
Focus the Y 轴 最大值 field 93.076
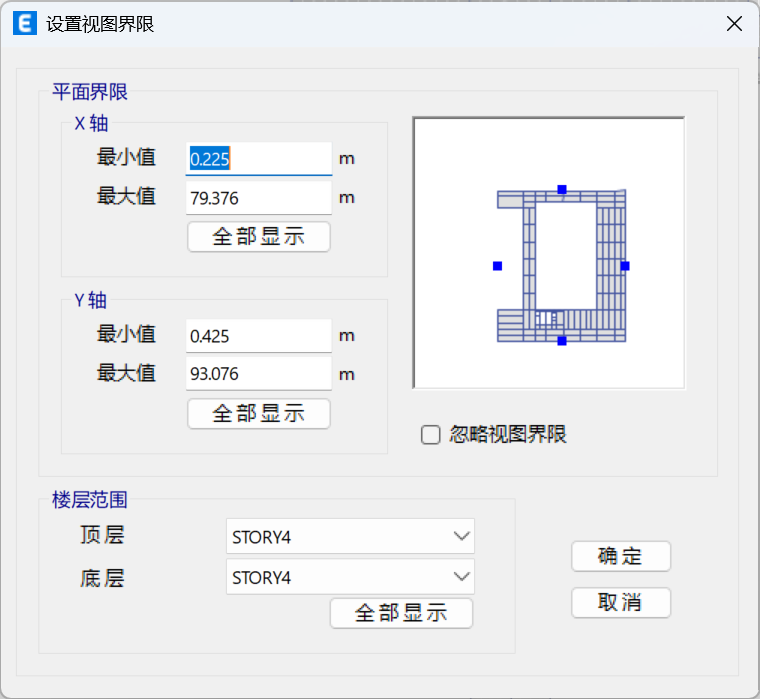click(258, 374)
